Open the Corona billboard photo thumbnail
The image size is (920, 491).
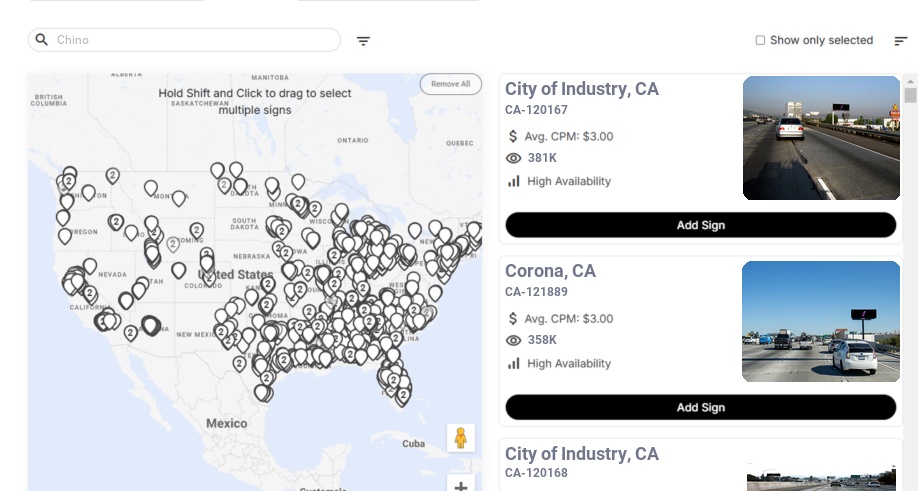click(x=821, y=321)
